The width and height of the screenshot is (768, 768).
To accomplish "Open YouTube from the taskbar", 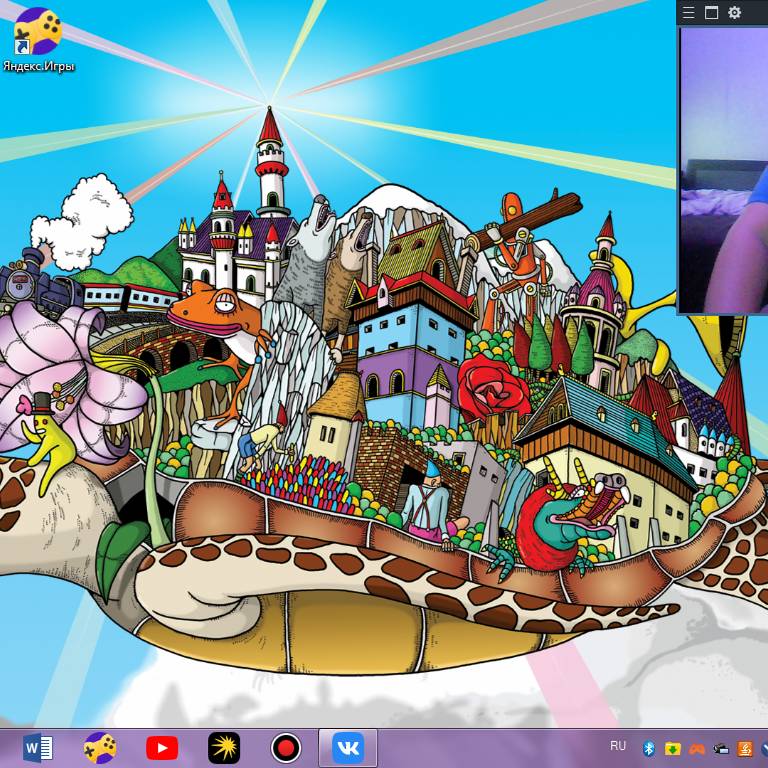I will pyautogui.click(x=162, y=748).
